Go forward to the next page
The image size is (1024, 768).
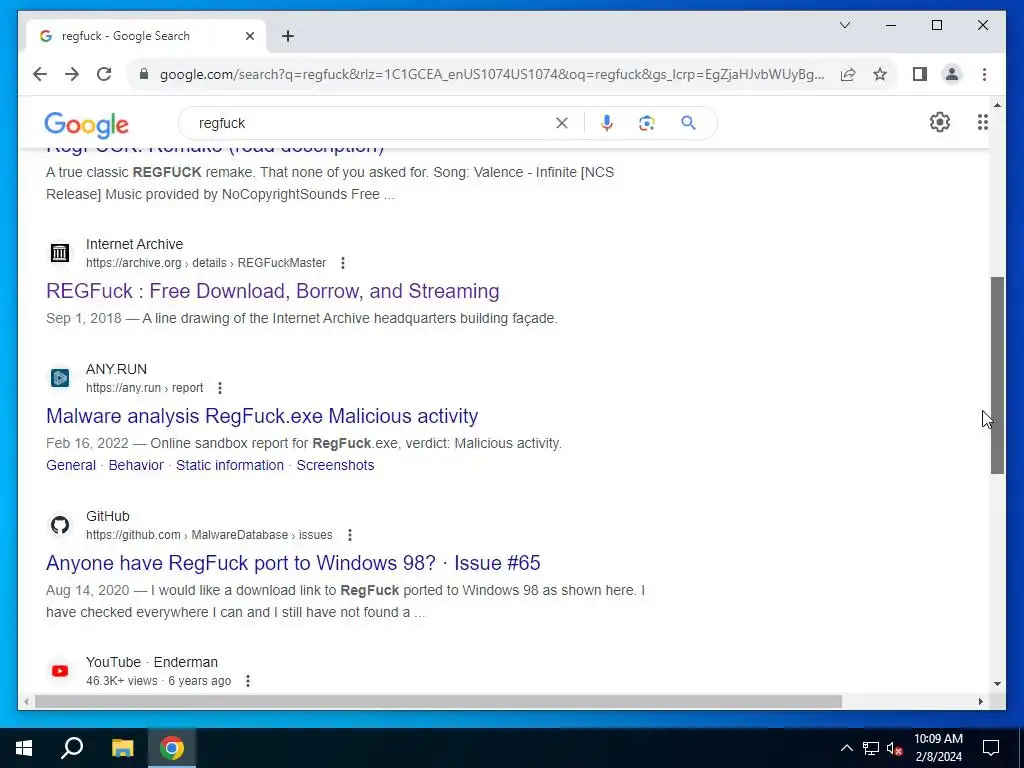pos(72,74)
